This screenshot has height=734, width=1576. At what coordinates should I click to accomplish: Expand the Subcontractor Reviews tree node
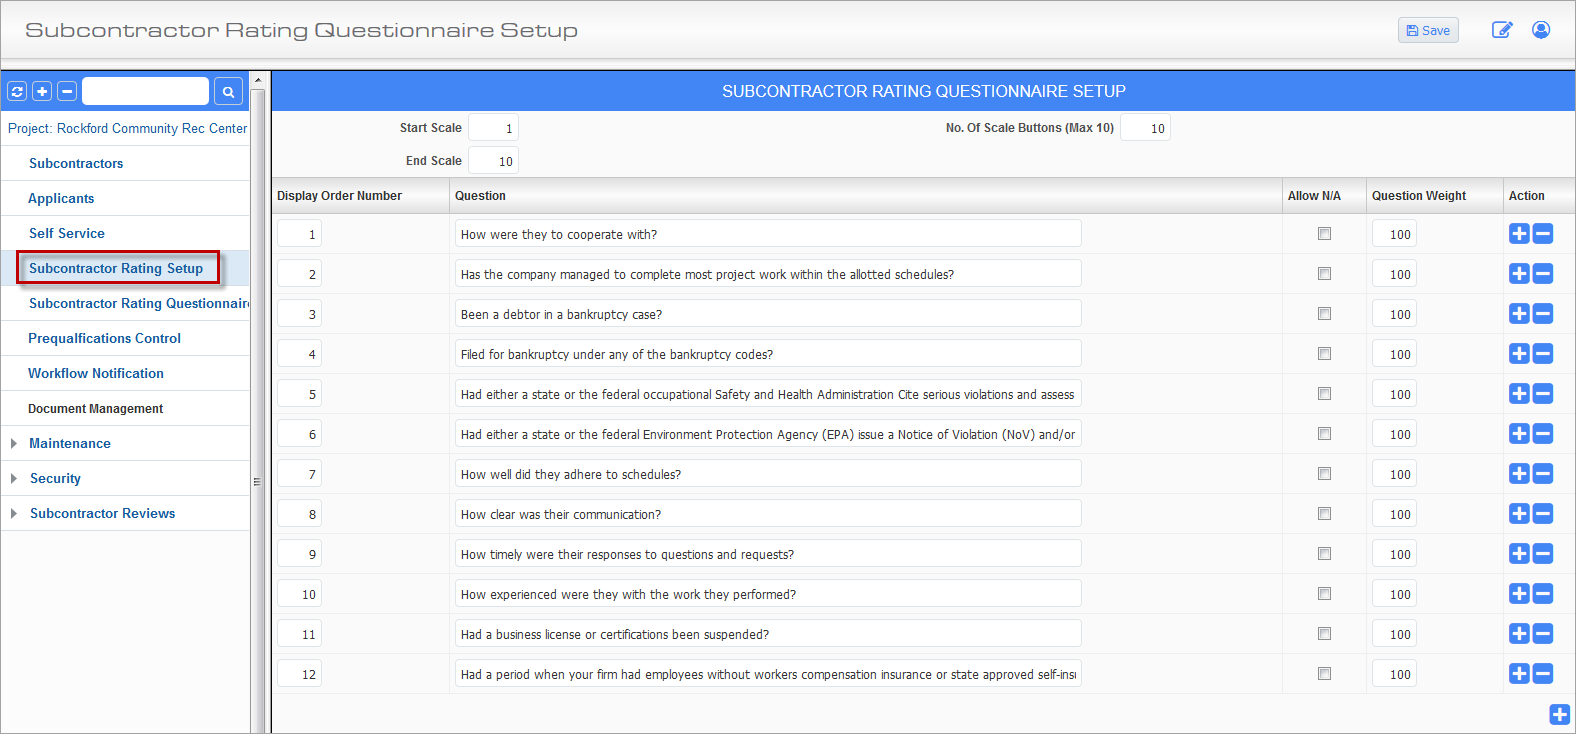point(13,513)
